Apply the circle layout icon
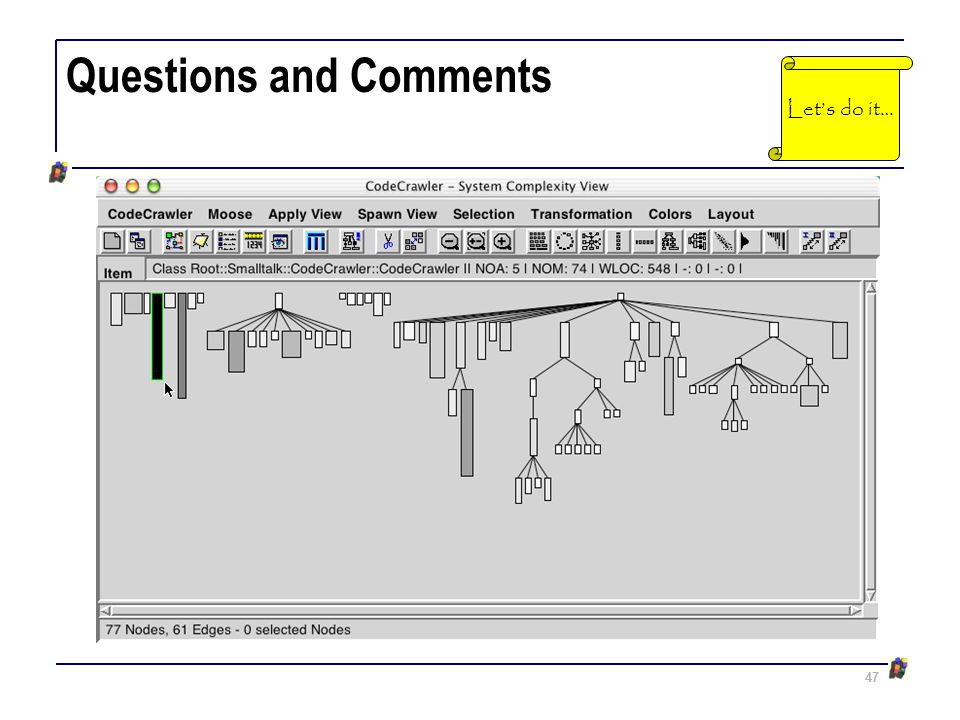This screenshot has width=960, height=720. (564, 241)
